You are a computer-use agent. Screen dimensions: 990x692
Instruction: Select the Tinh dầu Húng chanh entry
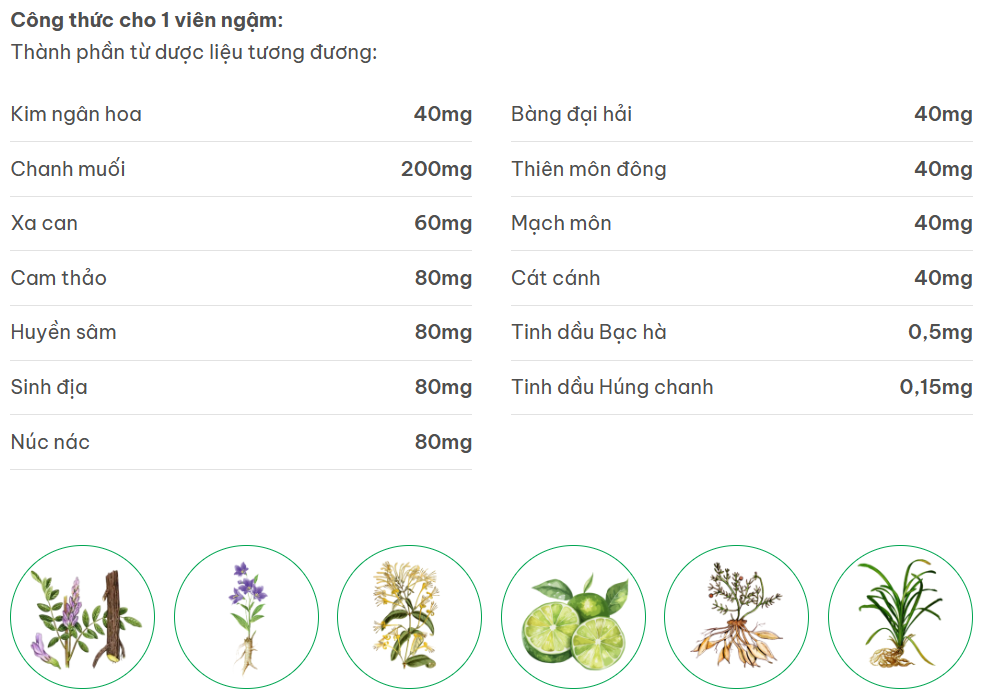[742, 387]
